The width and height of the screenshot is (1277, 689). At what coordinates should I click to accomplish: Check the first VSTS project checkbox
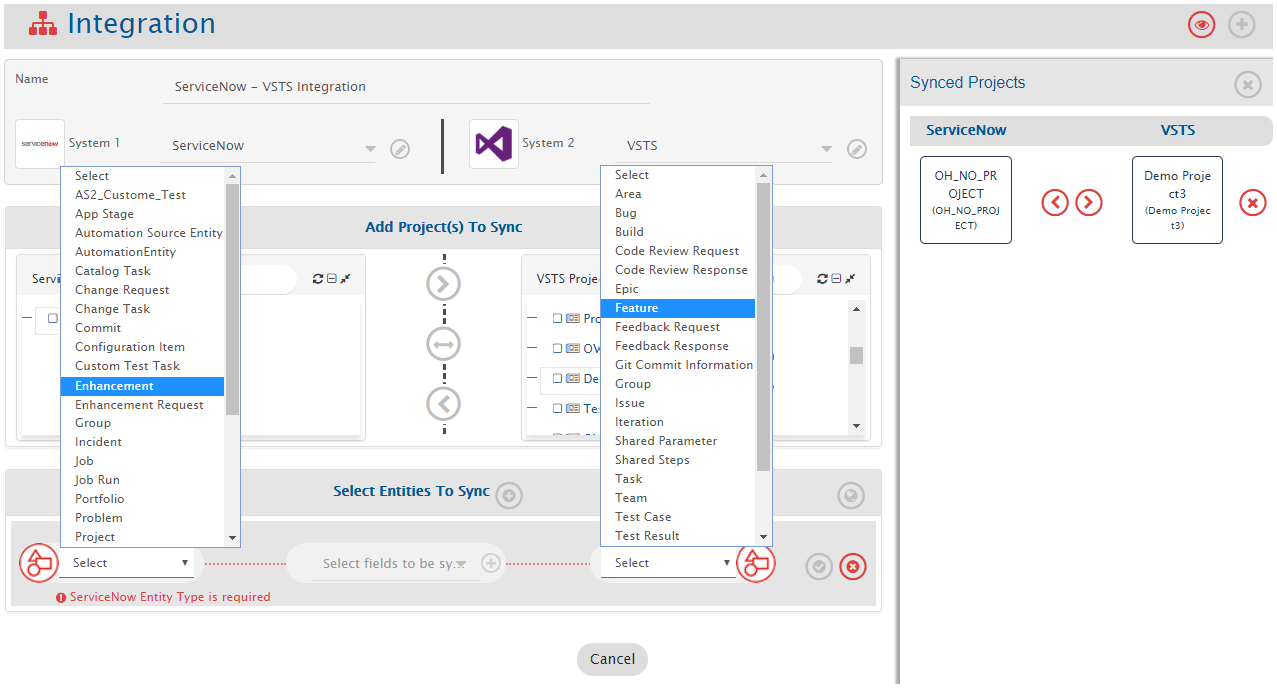558,319
